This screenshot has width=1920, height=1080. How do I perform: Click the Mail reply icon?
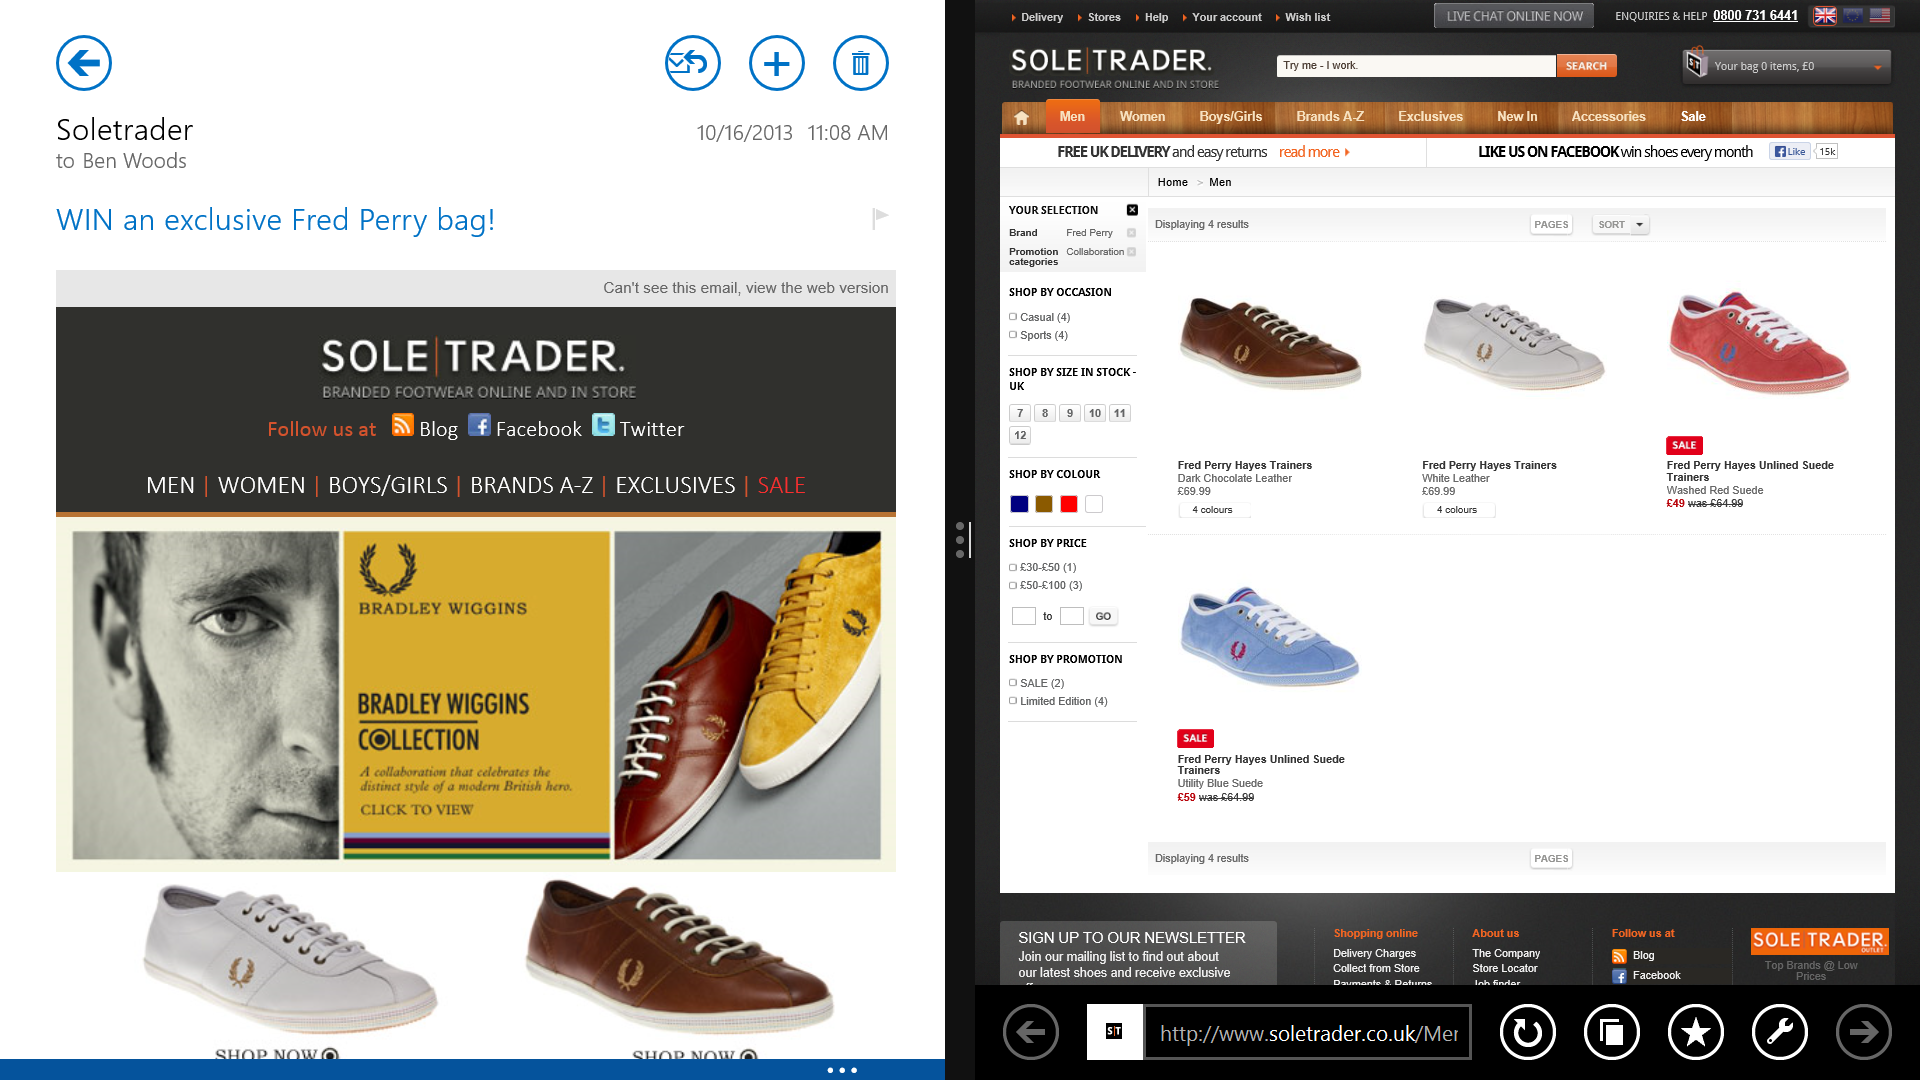point(693,63)
